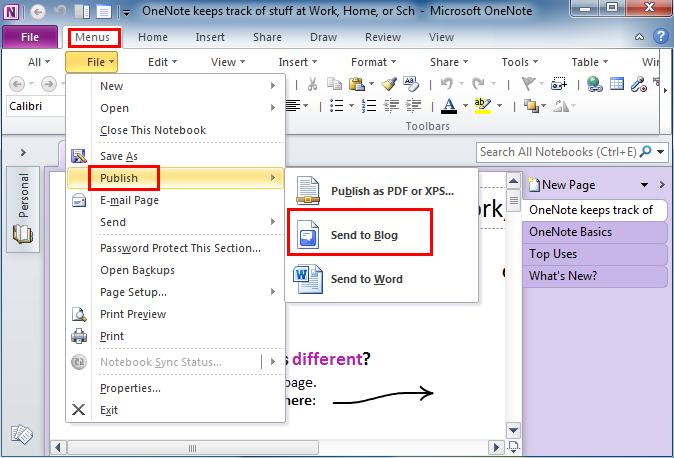Open the Customize Quick Access Toolbar dropdown

[x=126, y=12]
